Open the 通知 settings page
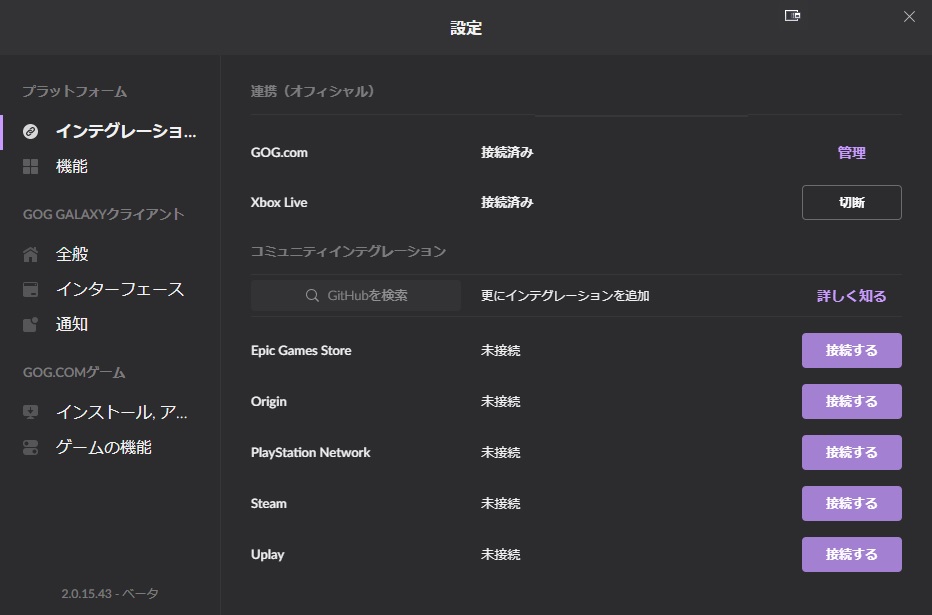932x615 pixels. [110, 324]
